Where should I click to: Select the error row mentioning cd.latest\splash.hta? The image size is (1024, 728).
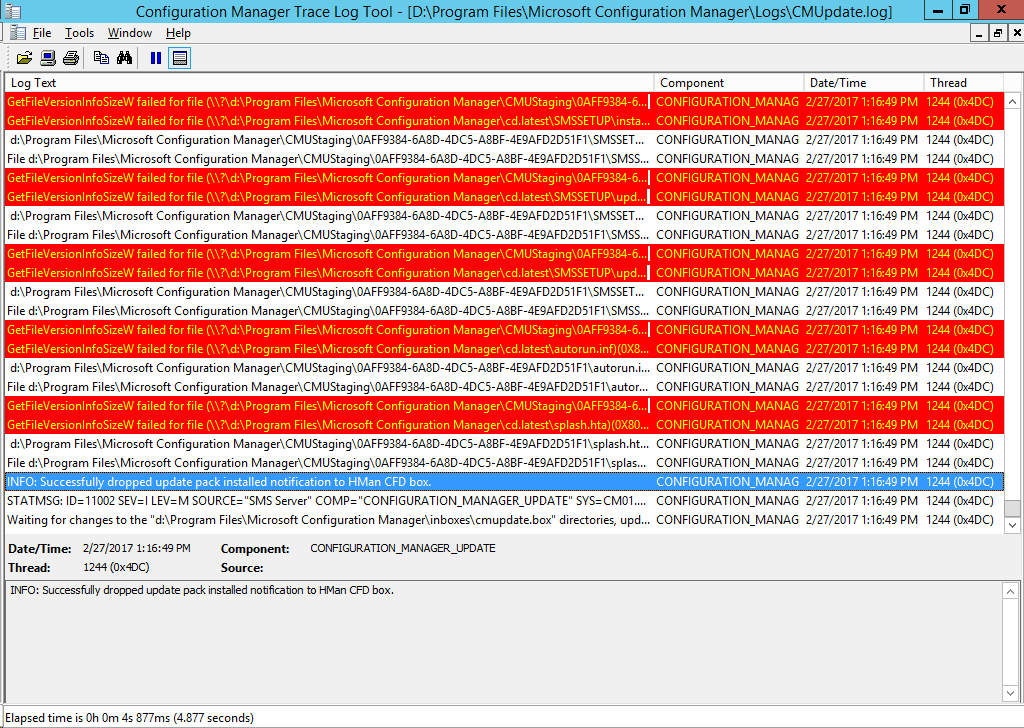pyautogui.click(x=504, y=424)
